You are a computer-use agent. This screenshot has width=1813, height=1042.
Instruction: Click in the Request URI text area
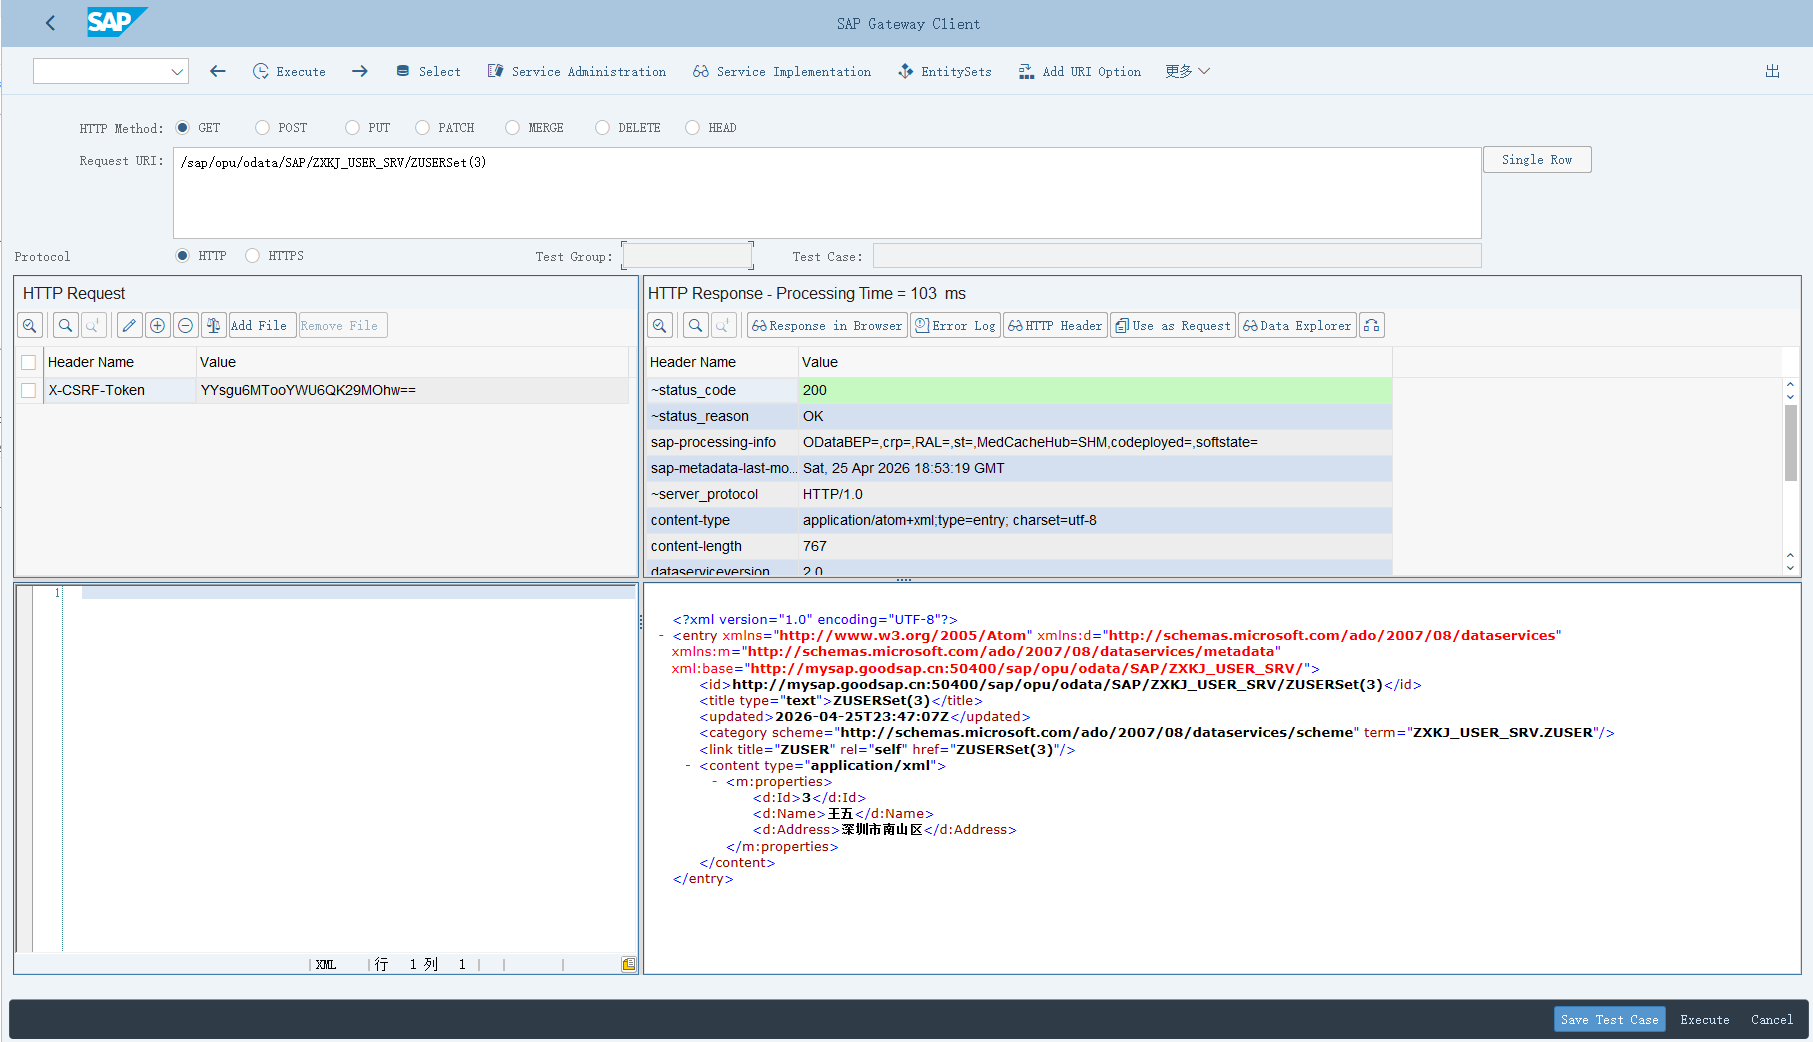(827, 193)
